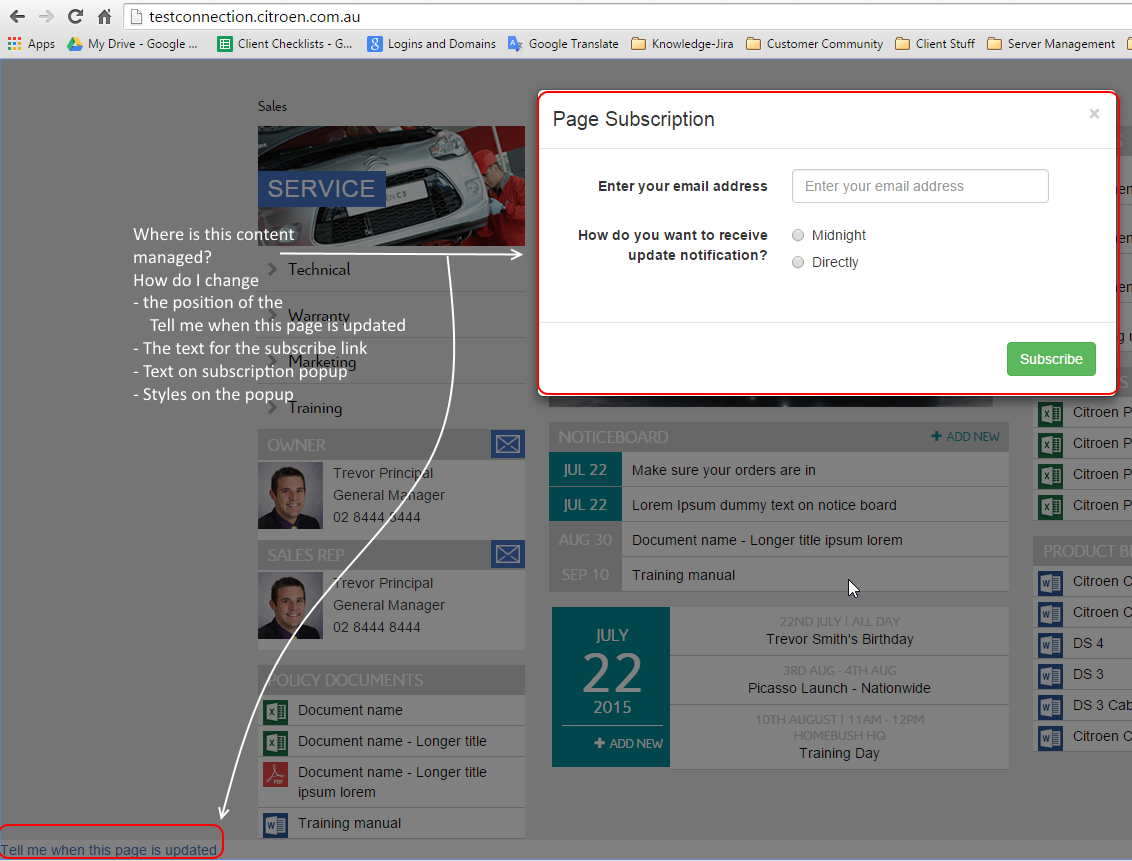Screen dimensions: 1132x861
Task: Click the browser back arrow
Action: (x=17, y=16)
